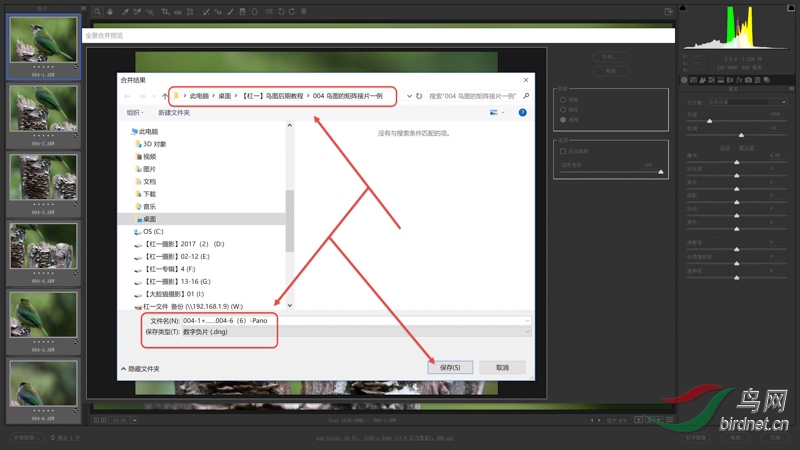Click the 取消 cancel button
The width and height of the screenshot is (800, 450).
pyautogui.click(x=502, y=368)
